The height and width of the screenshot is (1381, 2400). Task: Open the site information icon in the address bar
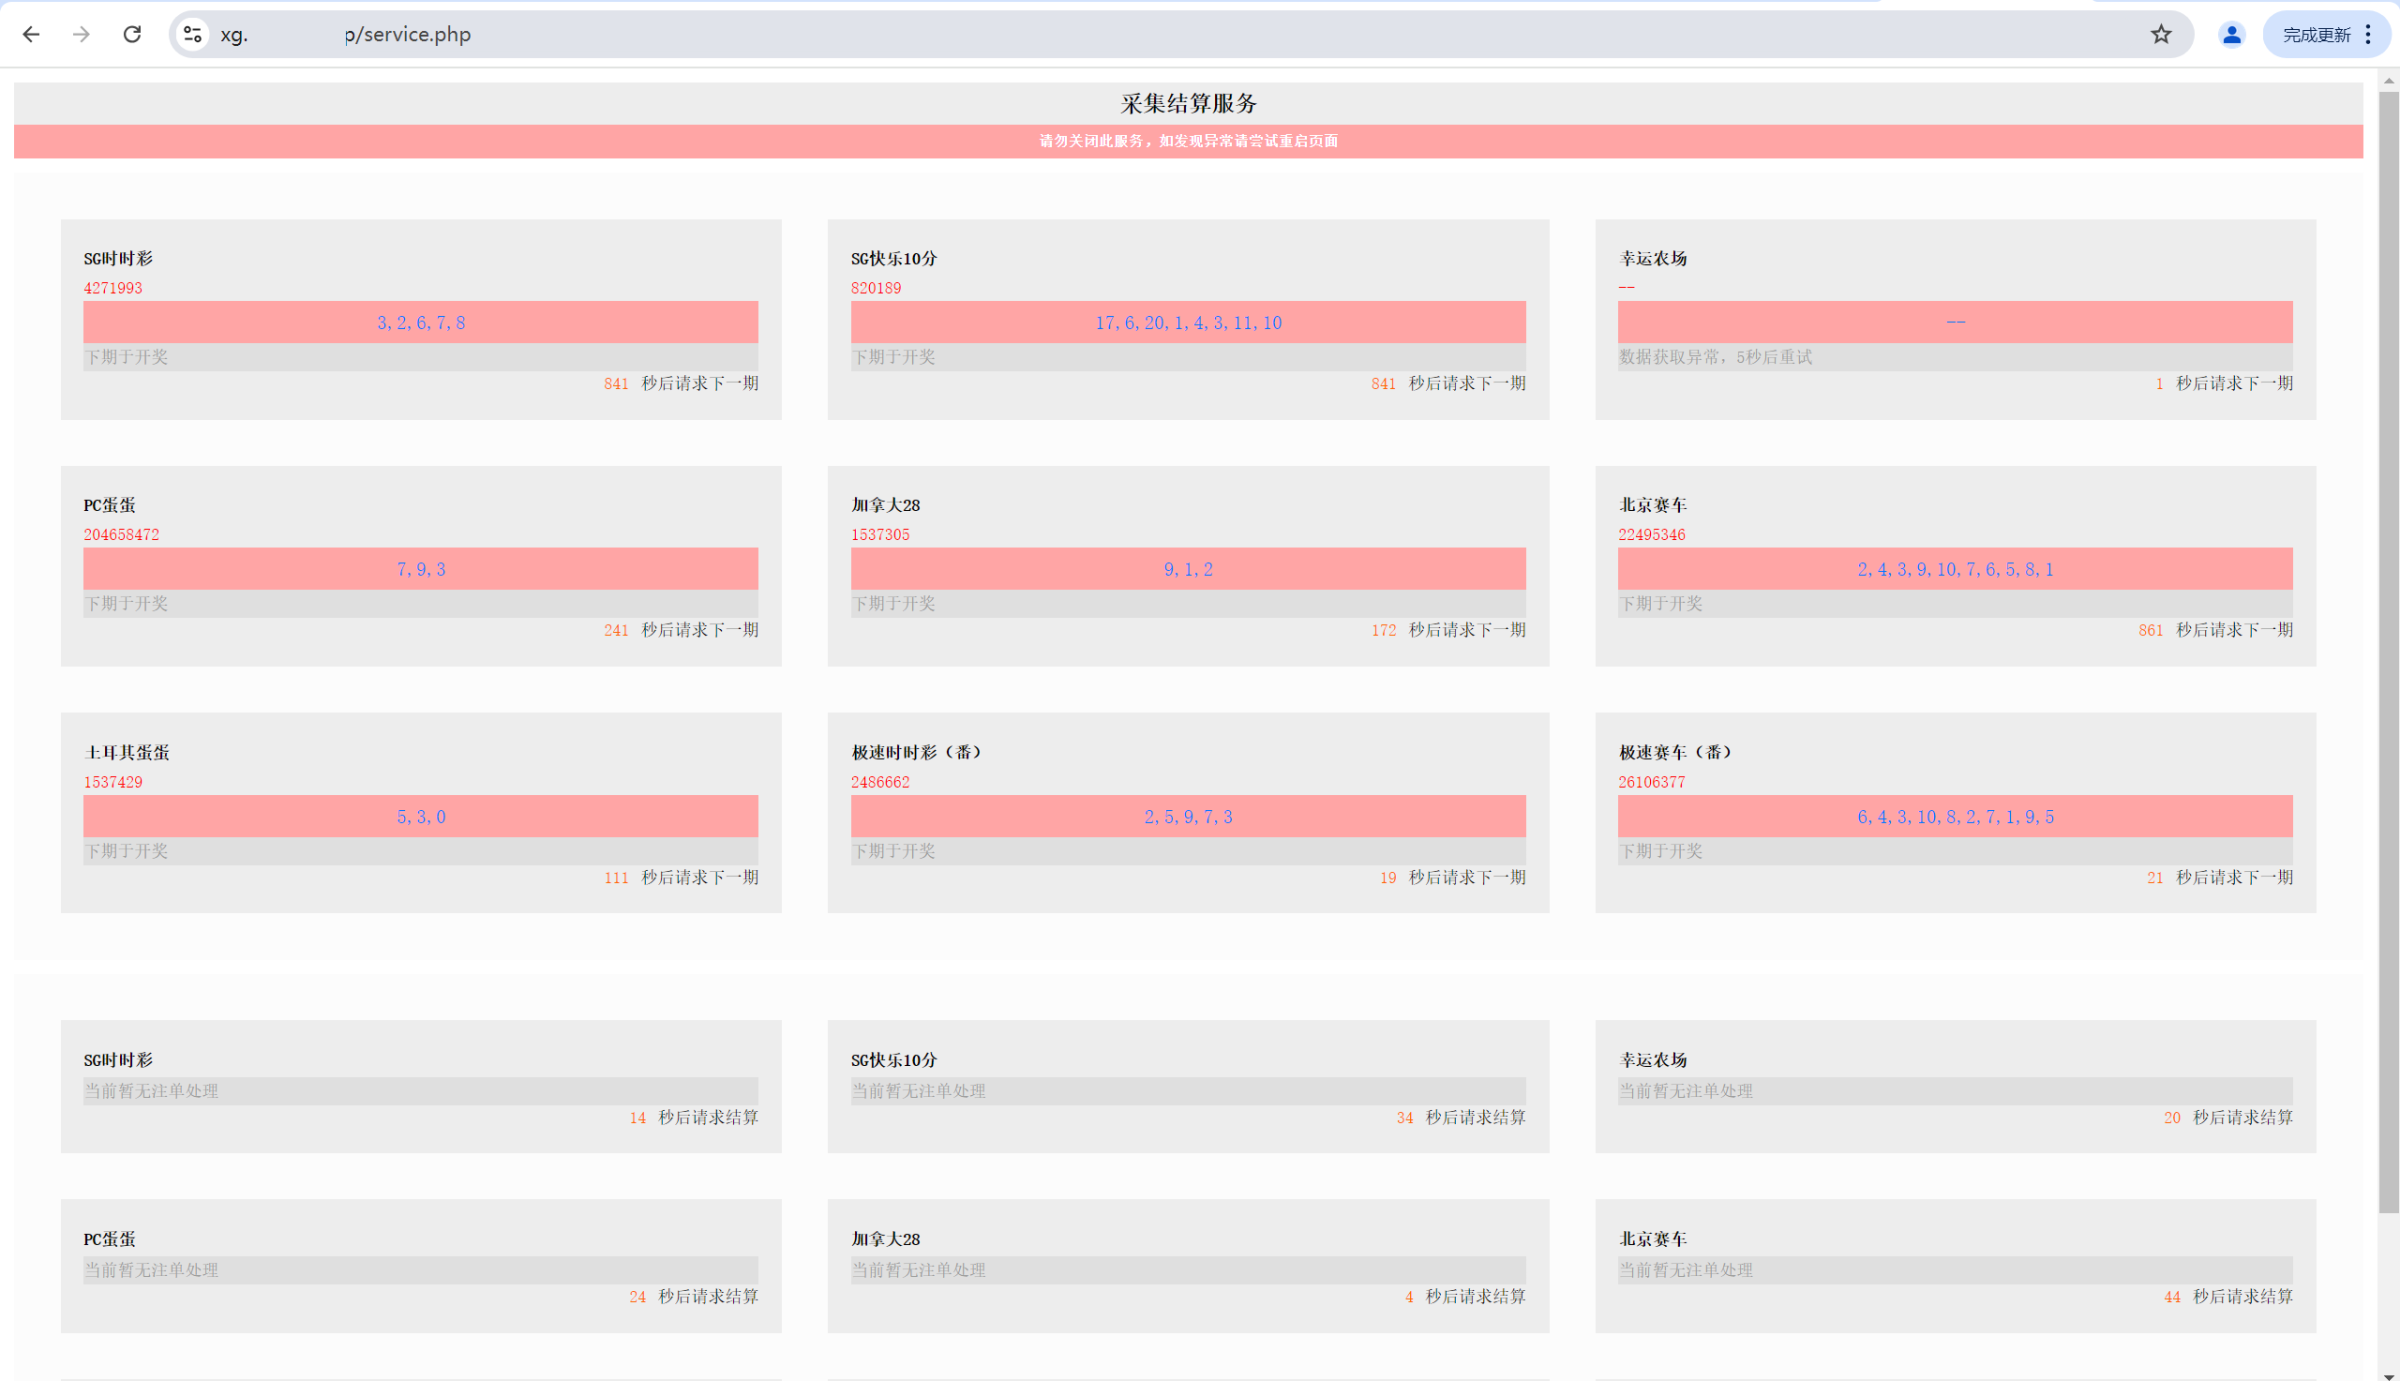(192, 34)
